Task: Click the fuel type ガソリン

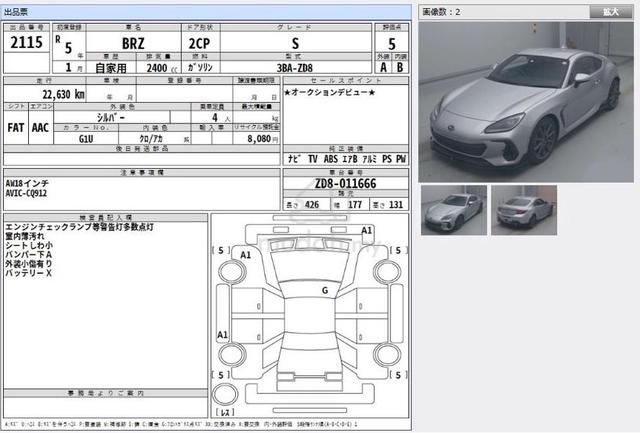Action: click(x=200, y=67)
